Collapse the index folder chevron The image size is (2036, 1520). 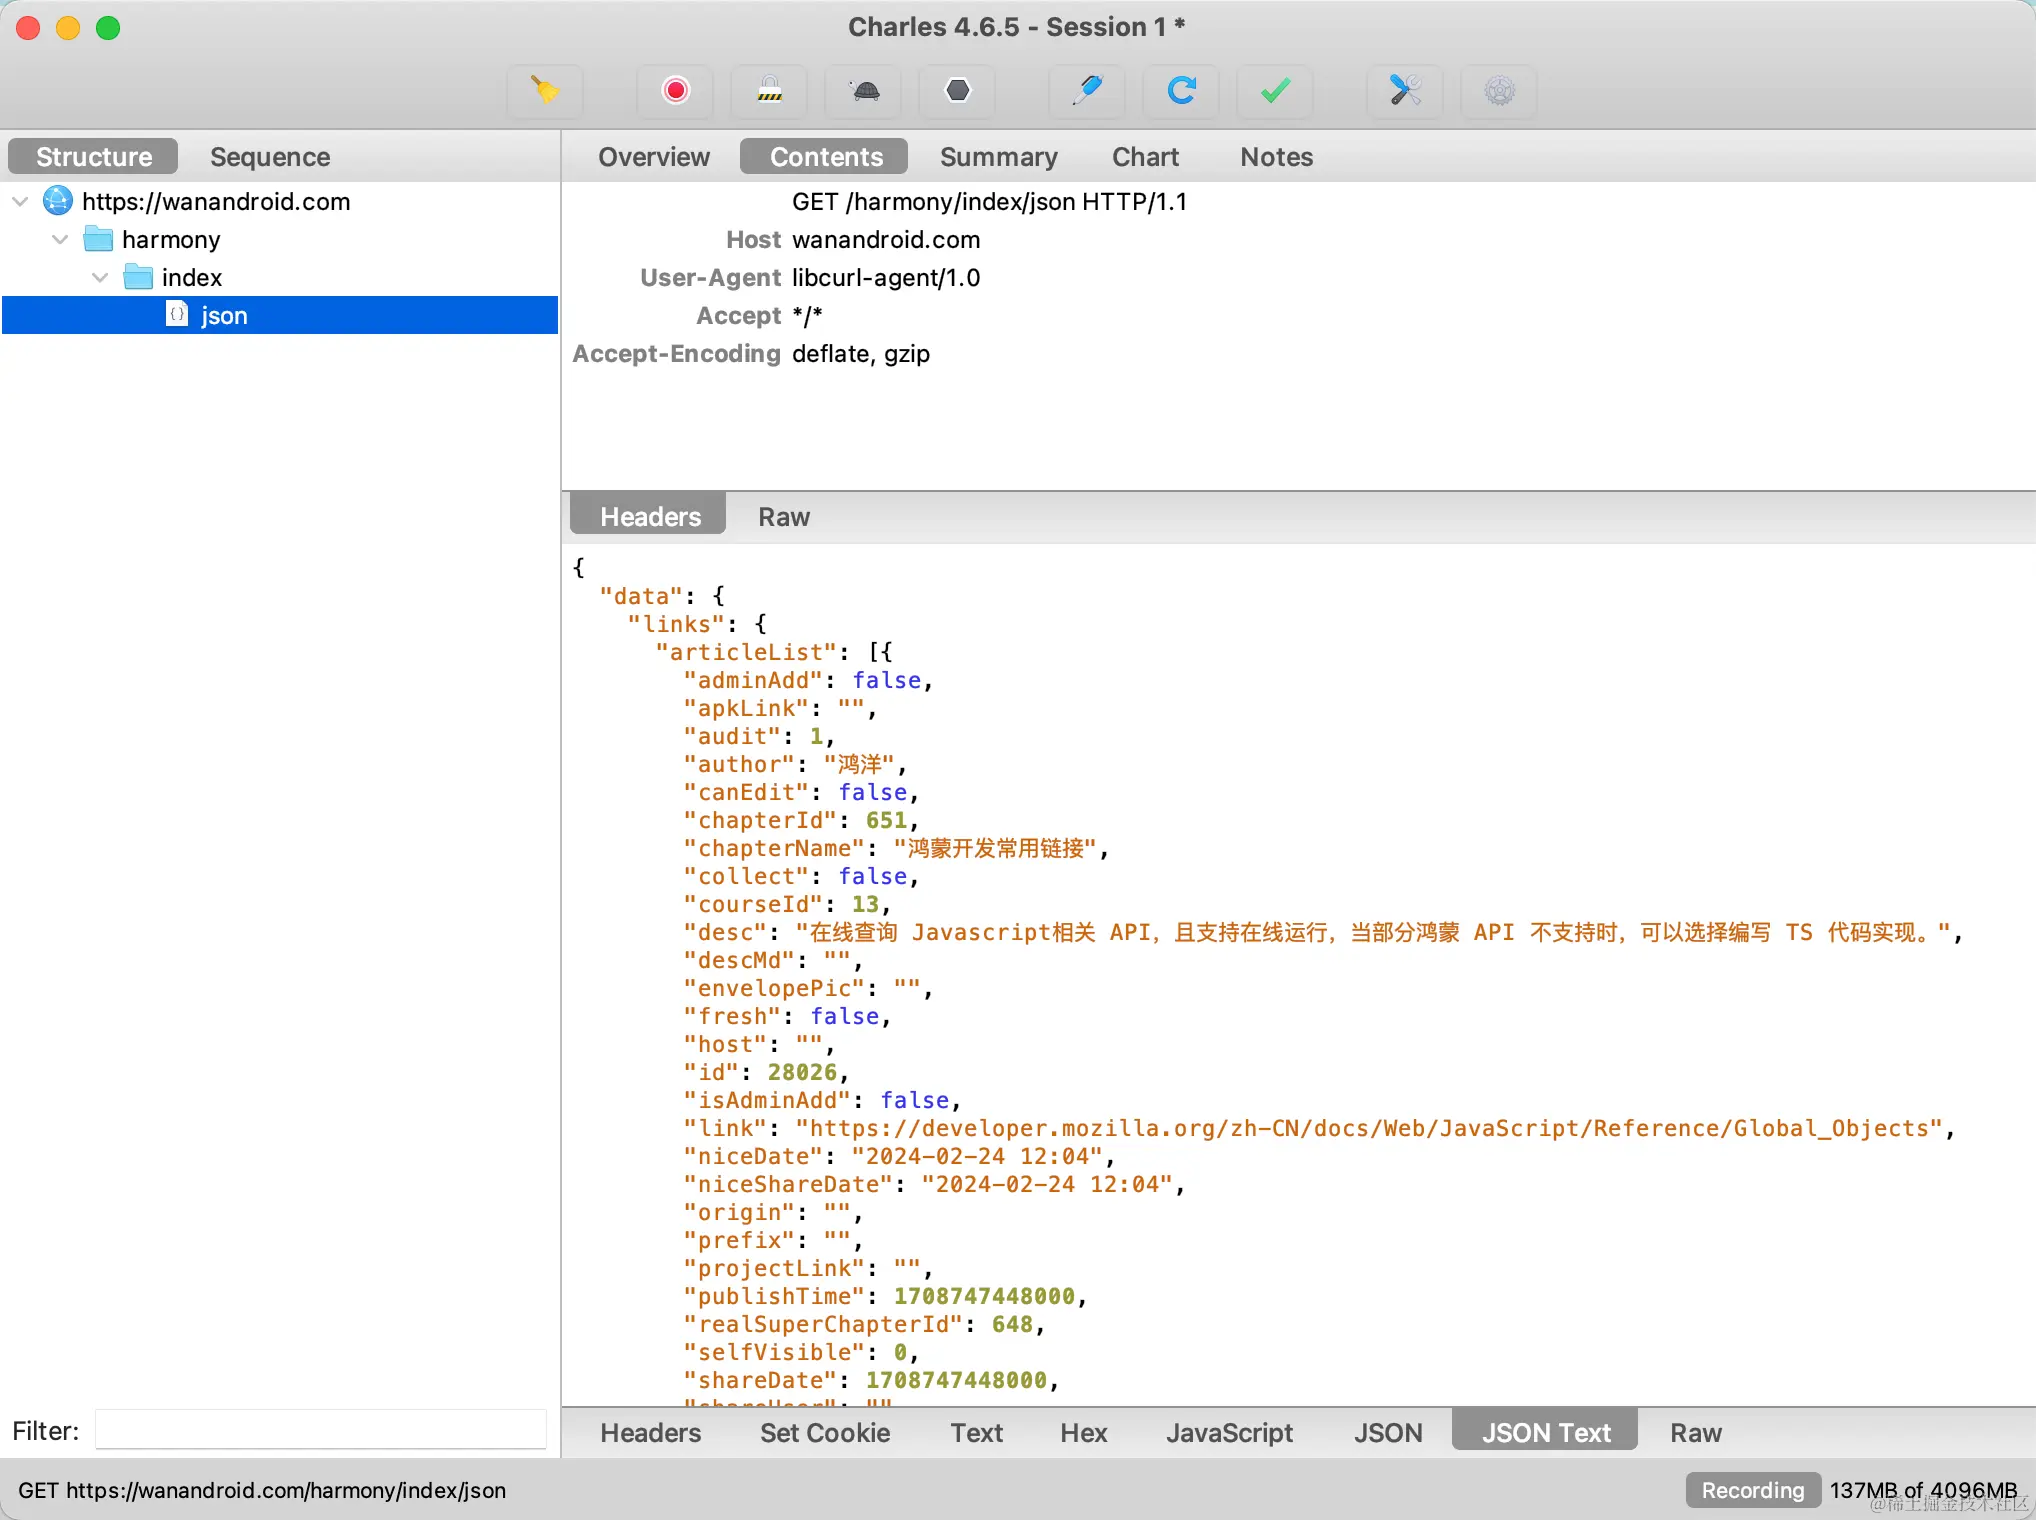click(x=100, y=278)
